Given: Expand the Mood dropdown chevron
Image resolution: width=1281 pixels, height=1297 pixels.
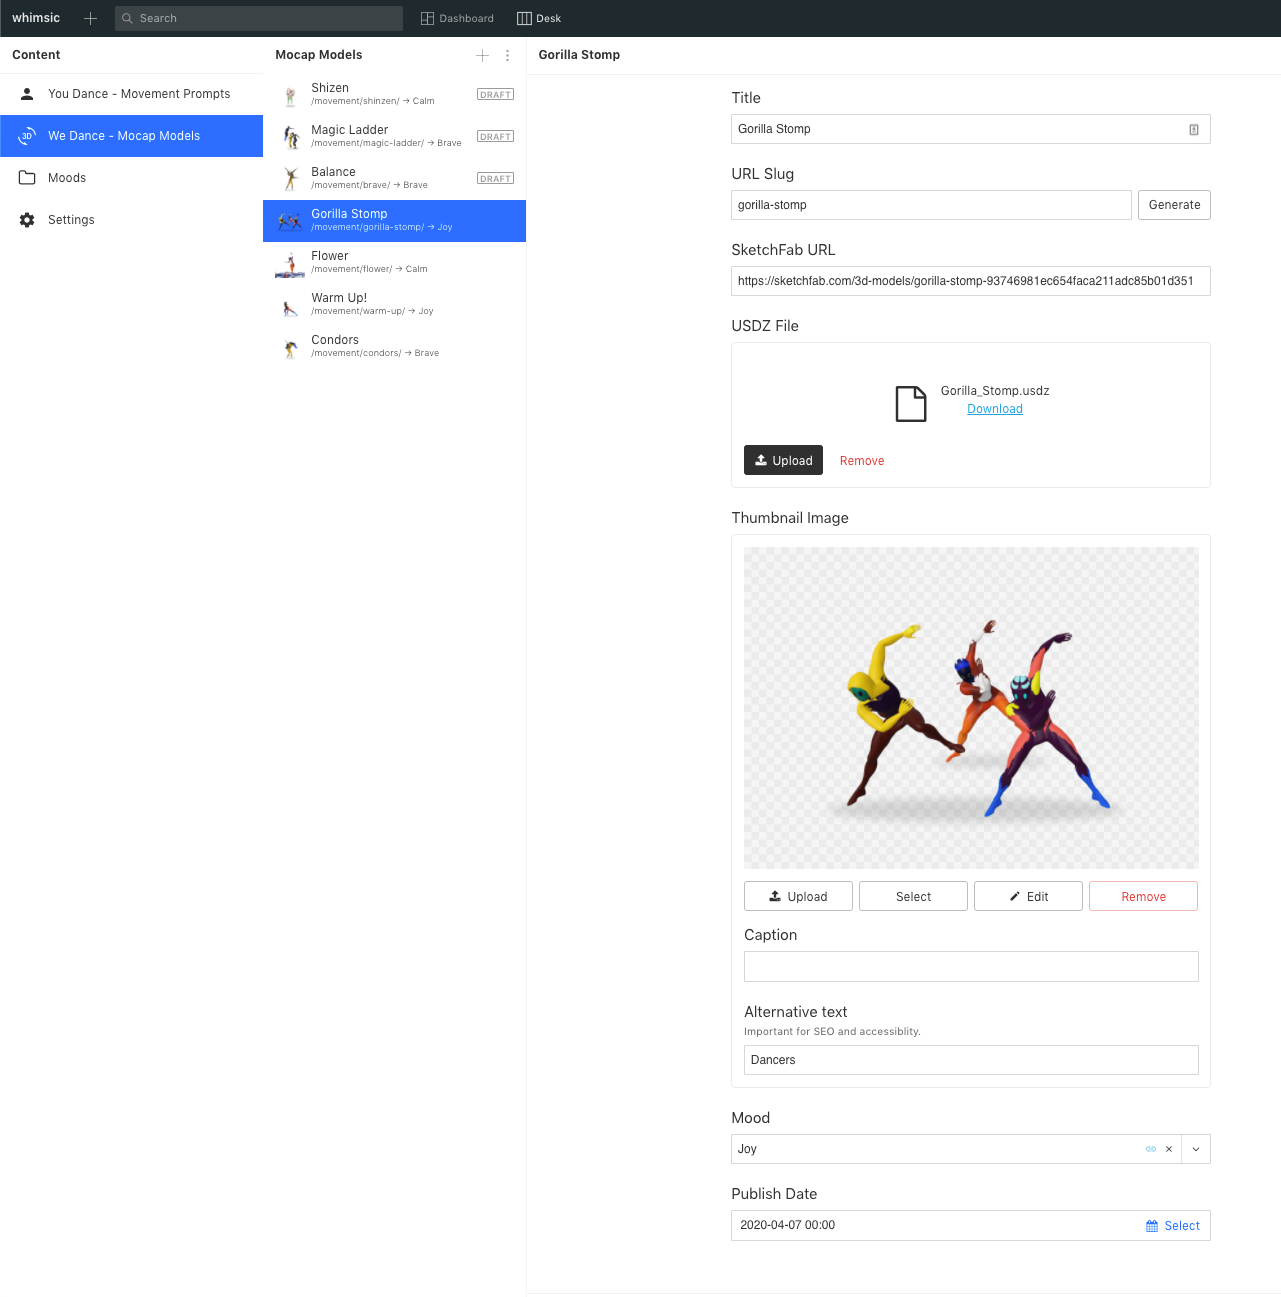Looking at the screenshot, I should pos(1195,1149).
